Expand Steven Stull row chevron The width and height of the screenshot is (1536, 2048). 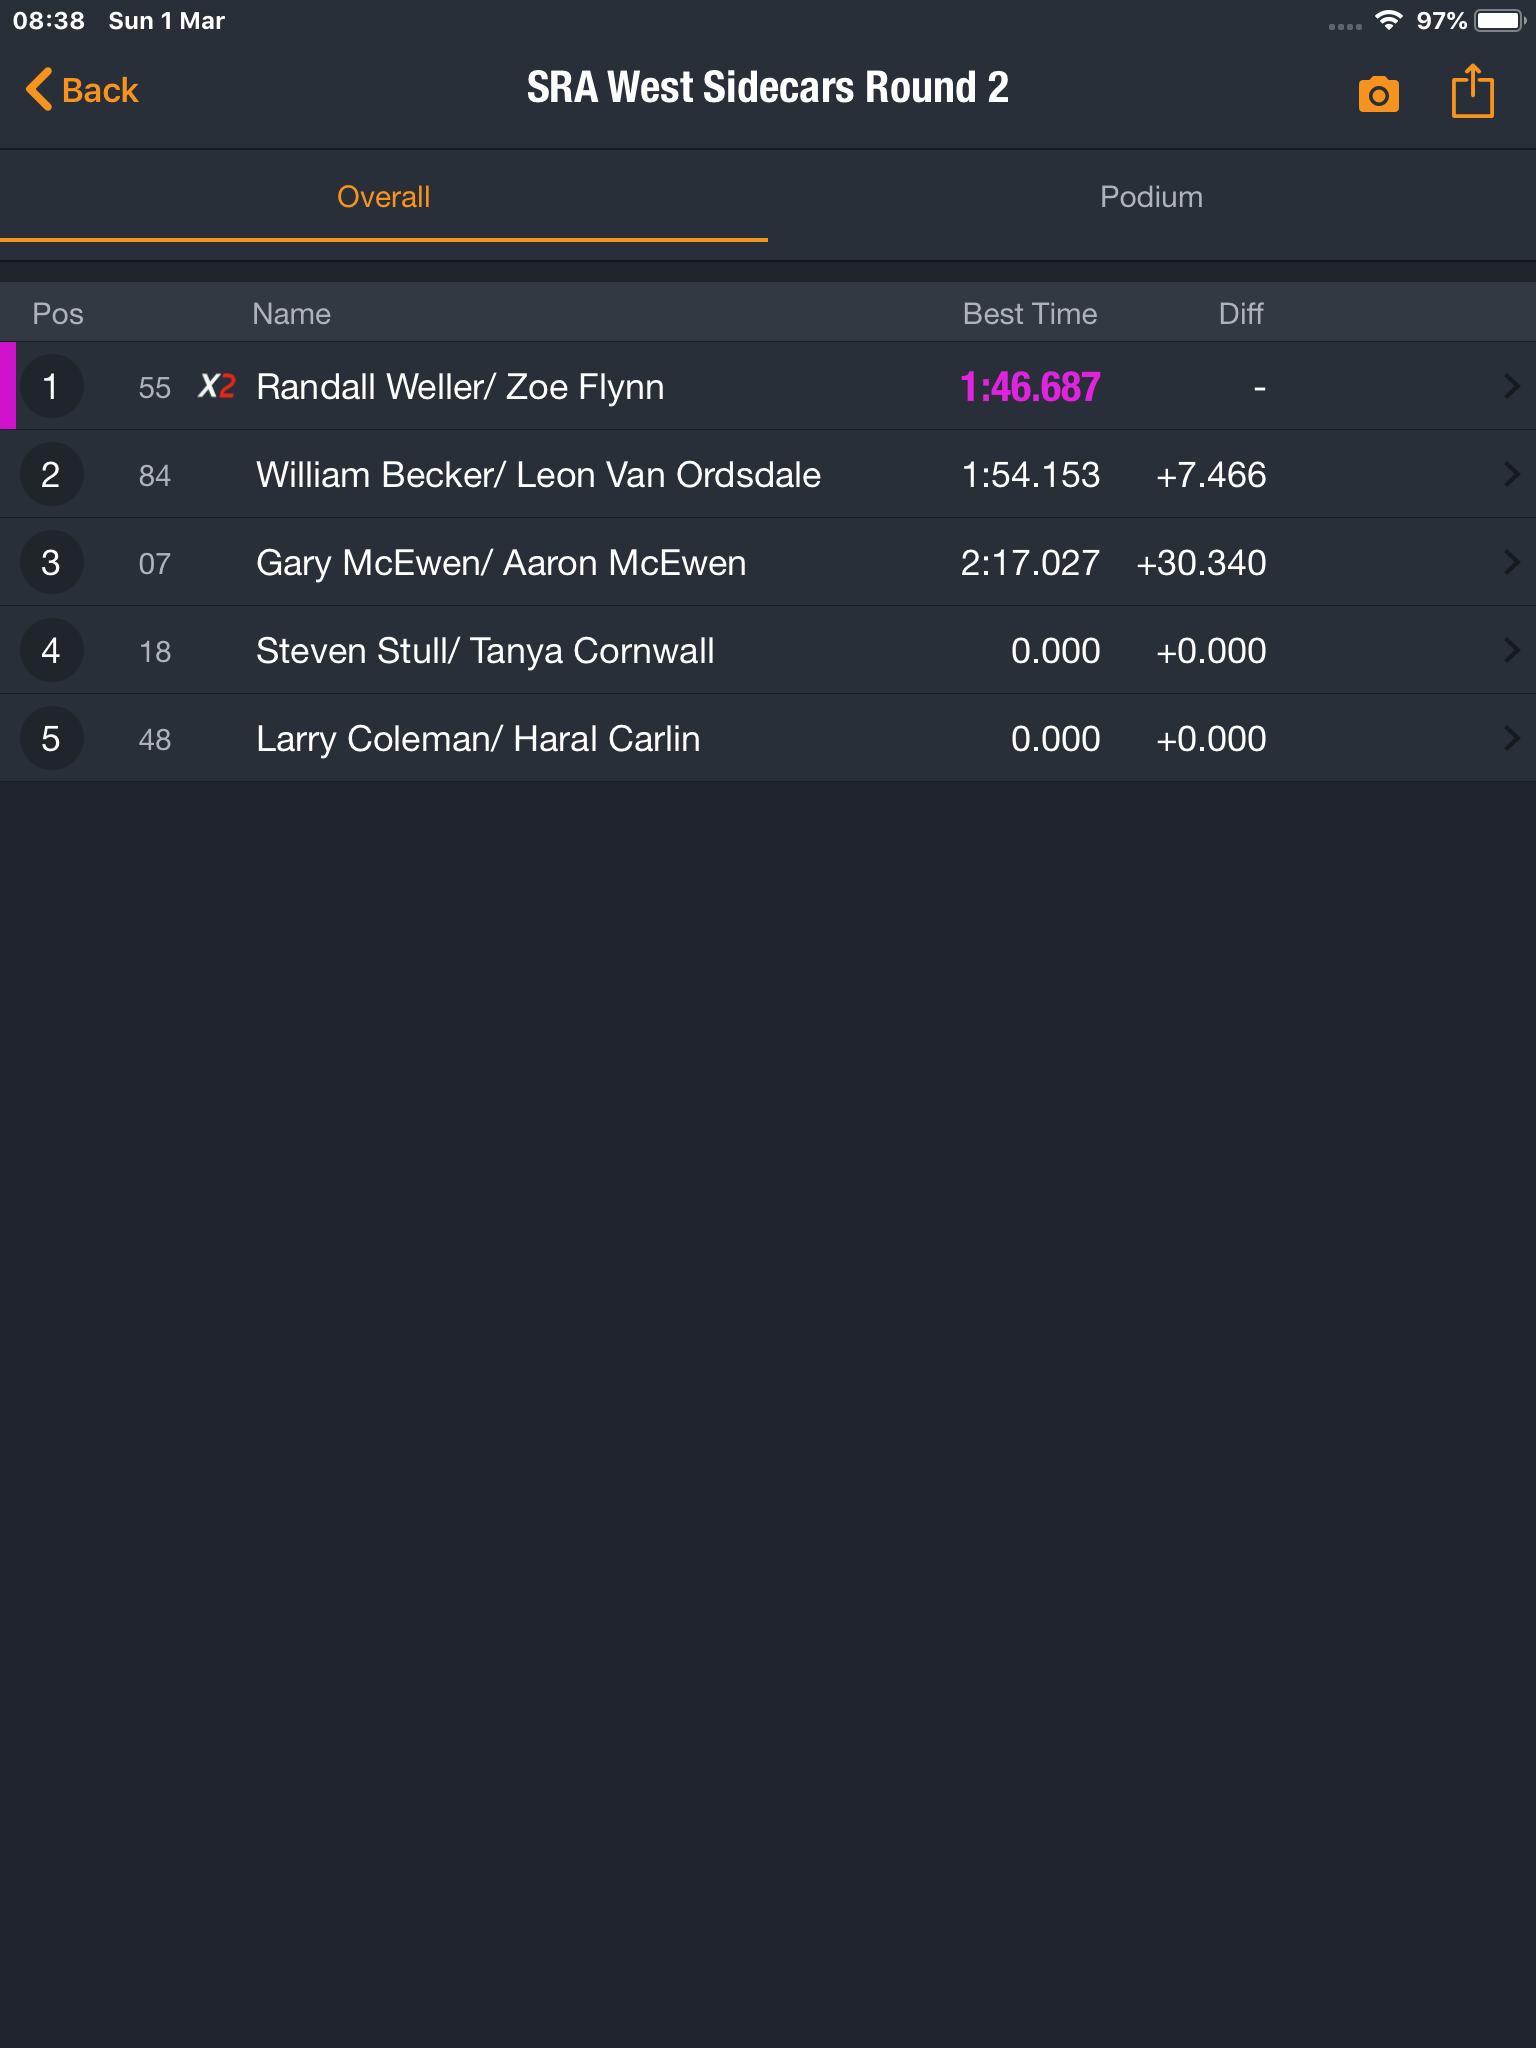coord(1511,651)
